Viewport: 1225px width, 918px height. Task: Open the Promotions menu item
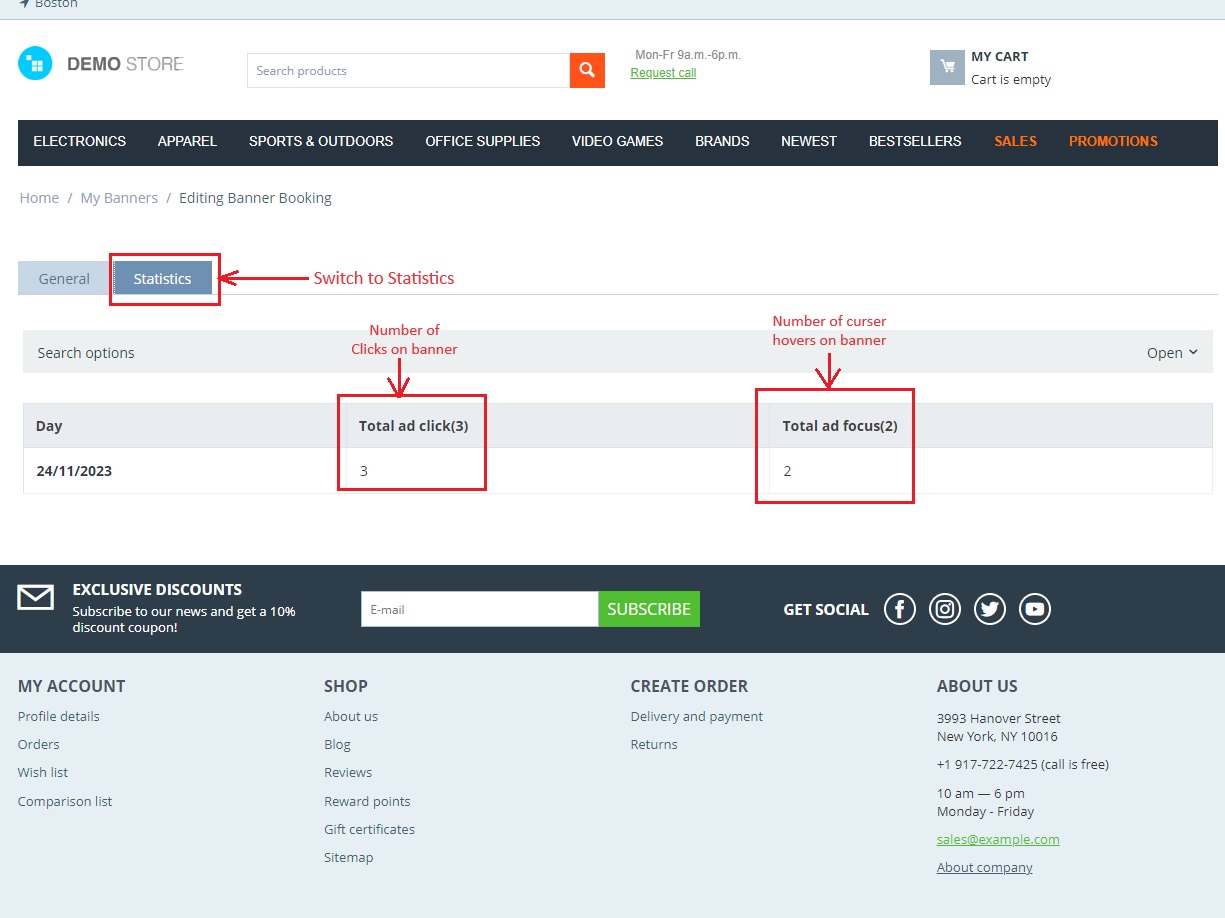[1113, 141]
